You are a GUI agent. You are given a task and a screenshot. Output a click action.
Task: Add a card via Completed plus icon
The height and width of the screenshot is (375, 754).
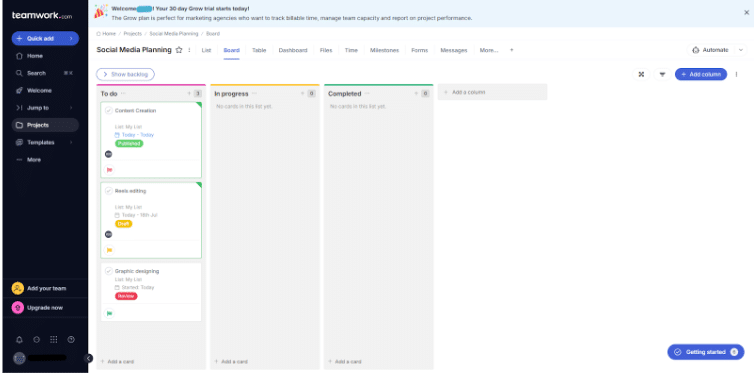[416, 94]
